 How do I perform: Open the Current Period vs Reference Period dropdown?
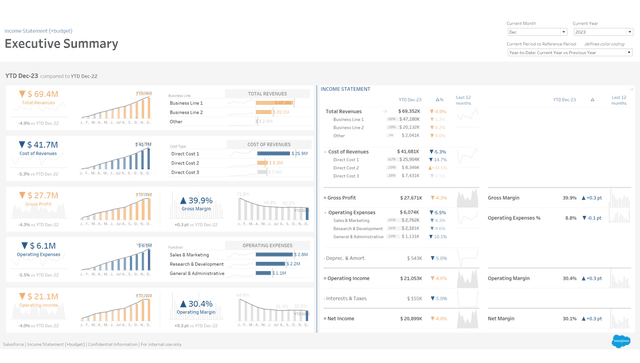pyautogui.click(x=570, y=53)
